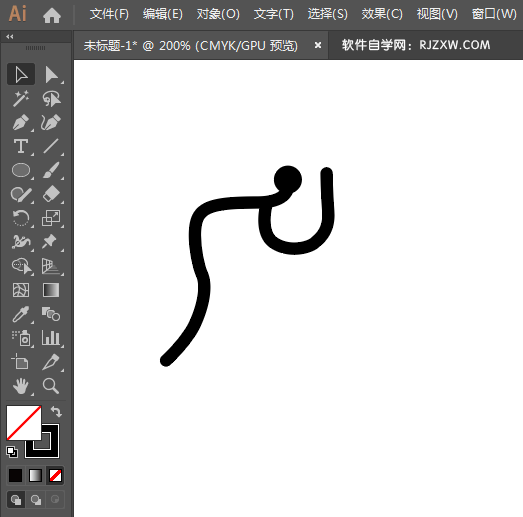Select the Curvature tool
523x517 pixels.
pos(51,122)
